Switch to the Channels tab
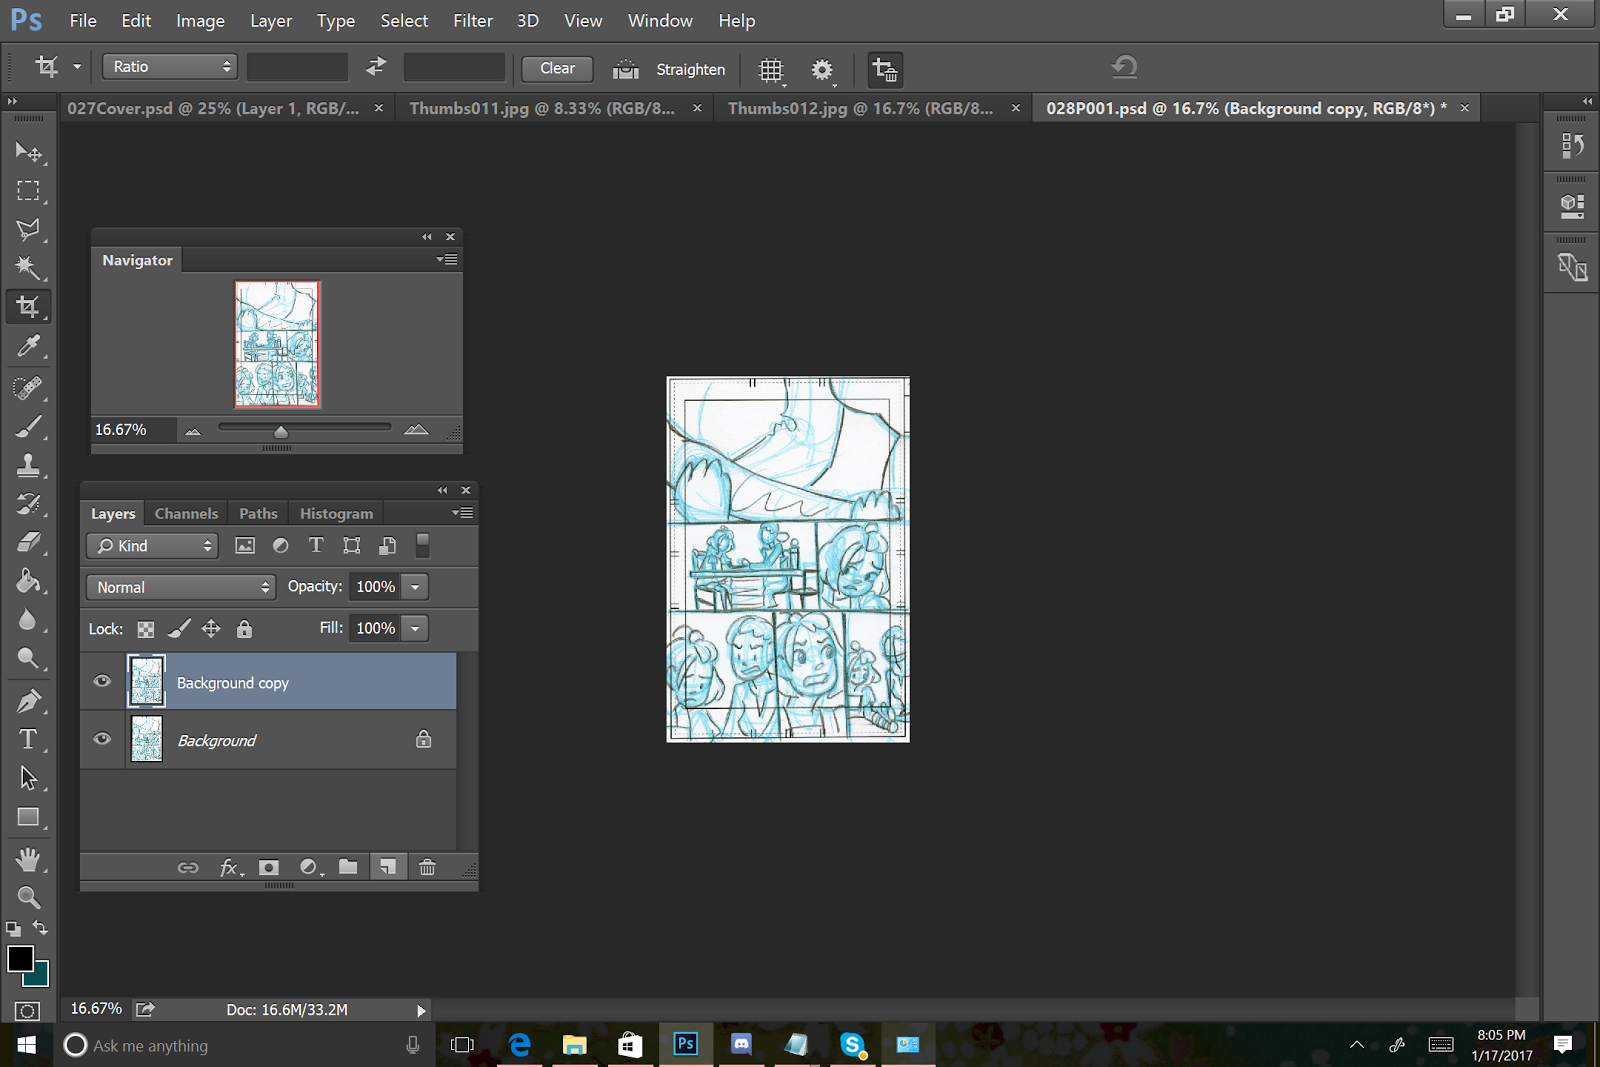 point(186,513)
